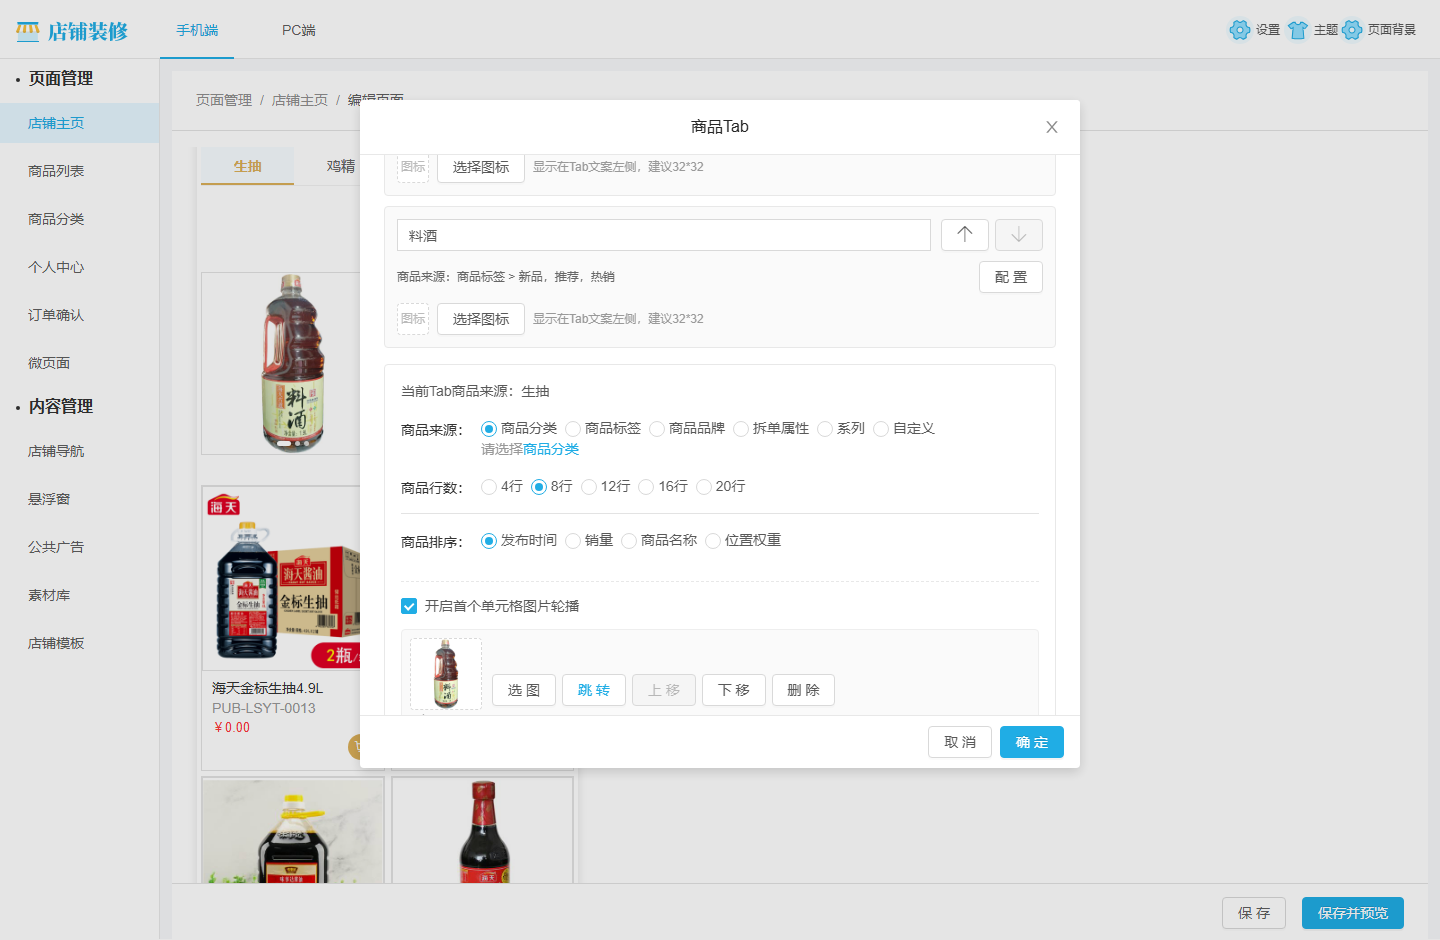Click 页面管理 breadcrumb link
This screenshot has width=1440, height=940.
click(x=224, y=100)
